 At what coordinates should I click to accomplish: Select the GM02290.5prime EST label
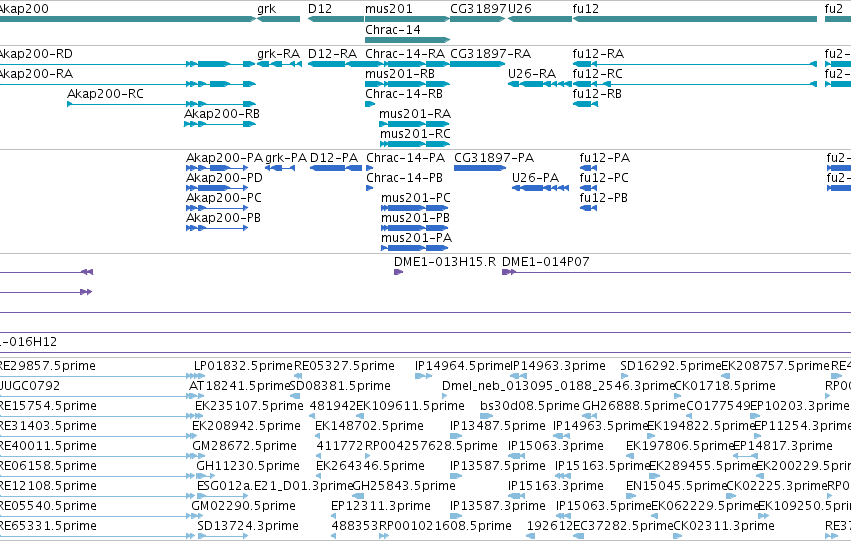(x=243, y=507)
